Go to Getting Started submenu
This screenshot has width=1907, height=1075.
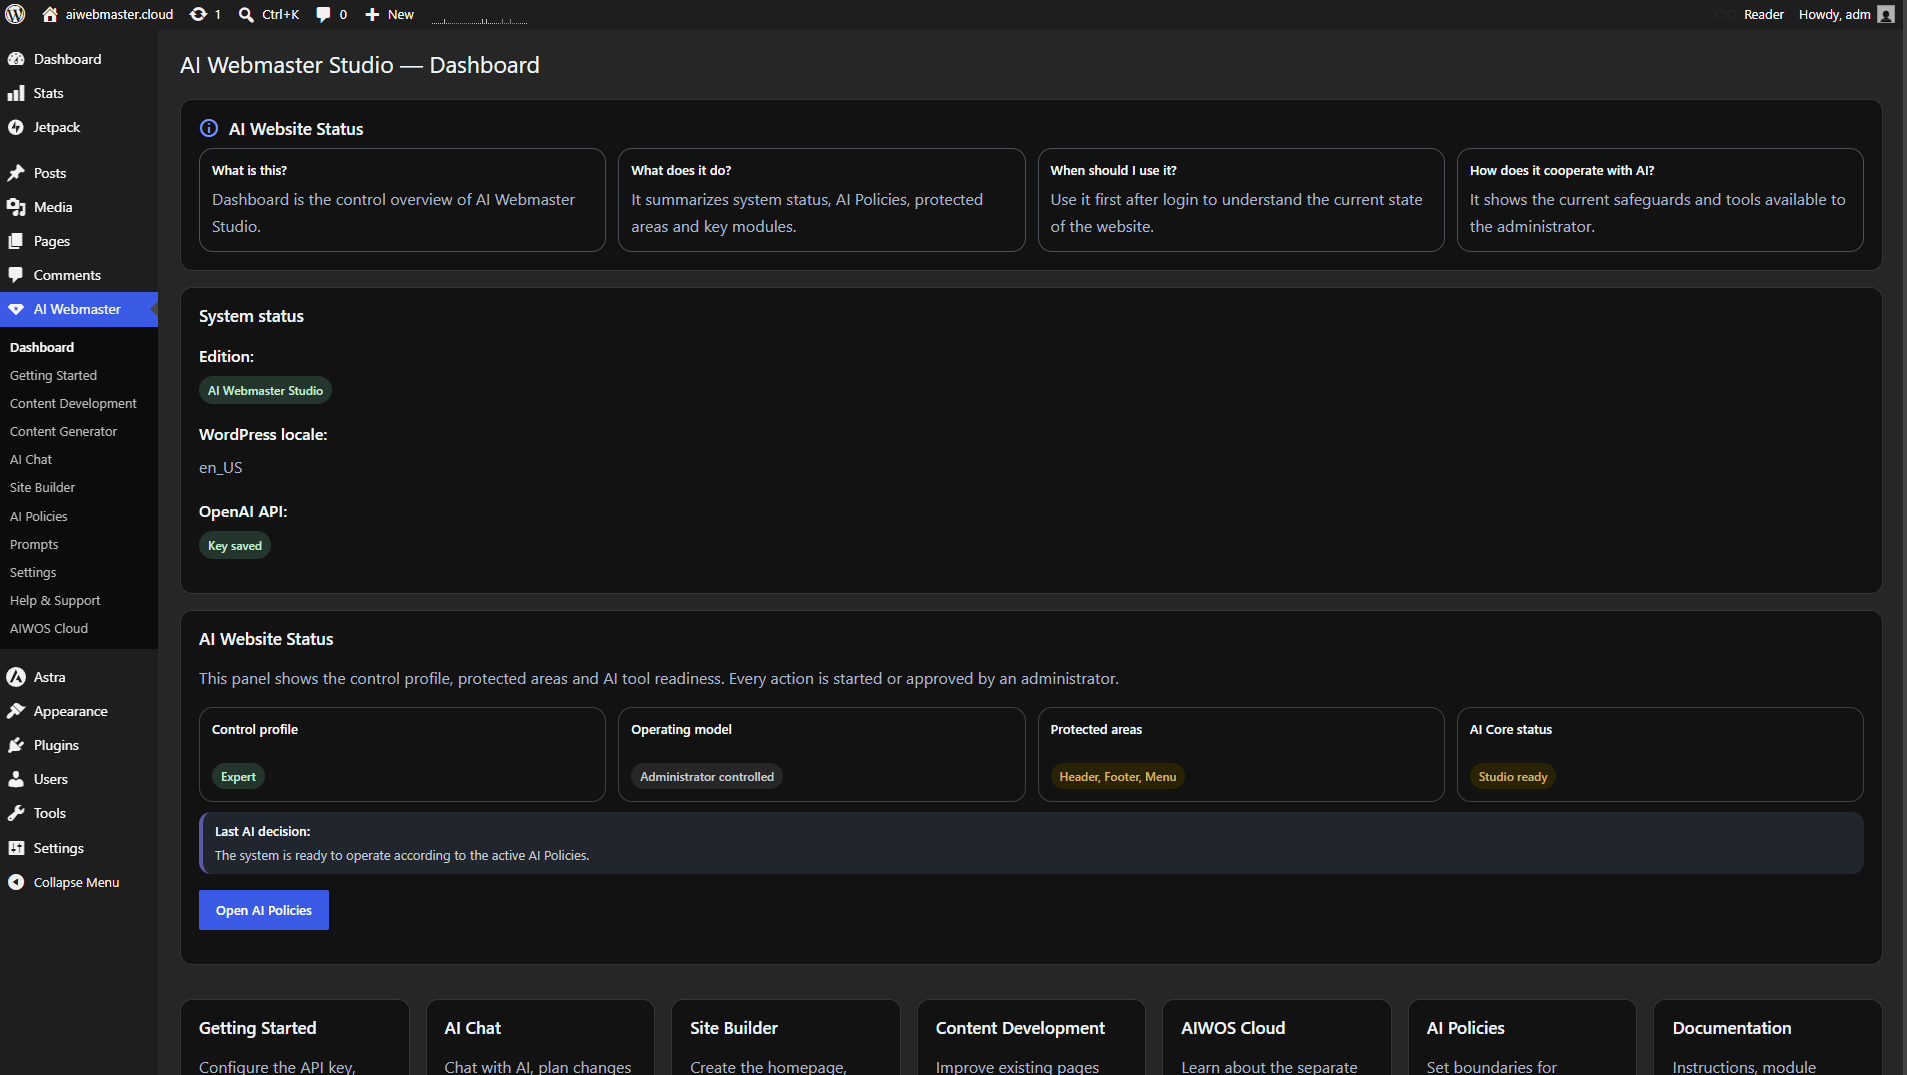point(54,375)
